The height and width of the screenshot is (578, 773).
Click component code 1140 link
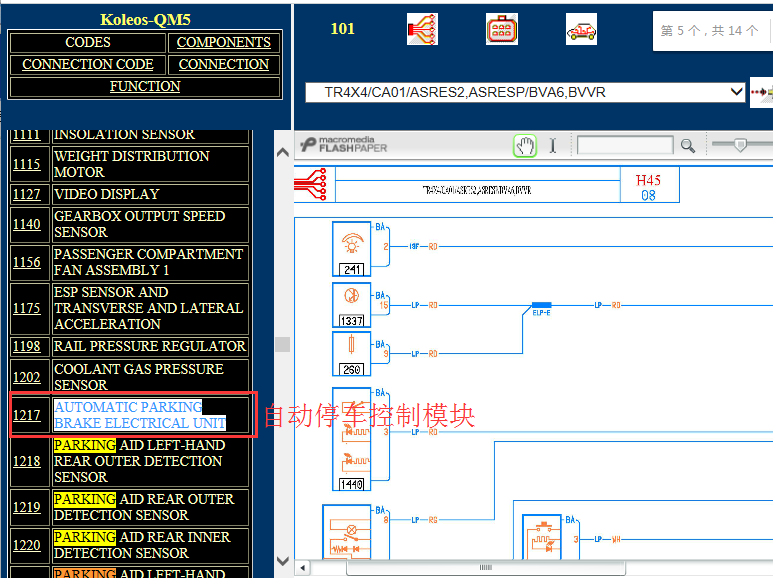tap(27, 224)
